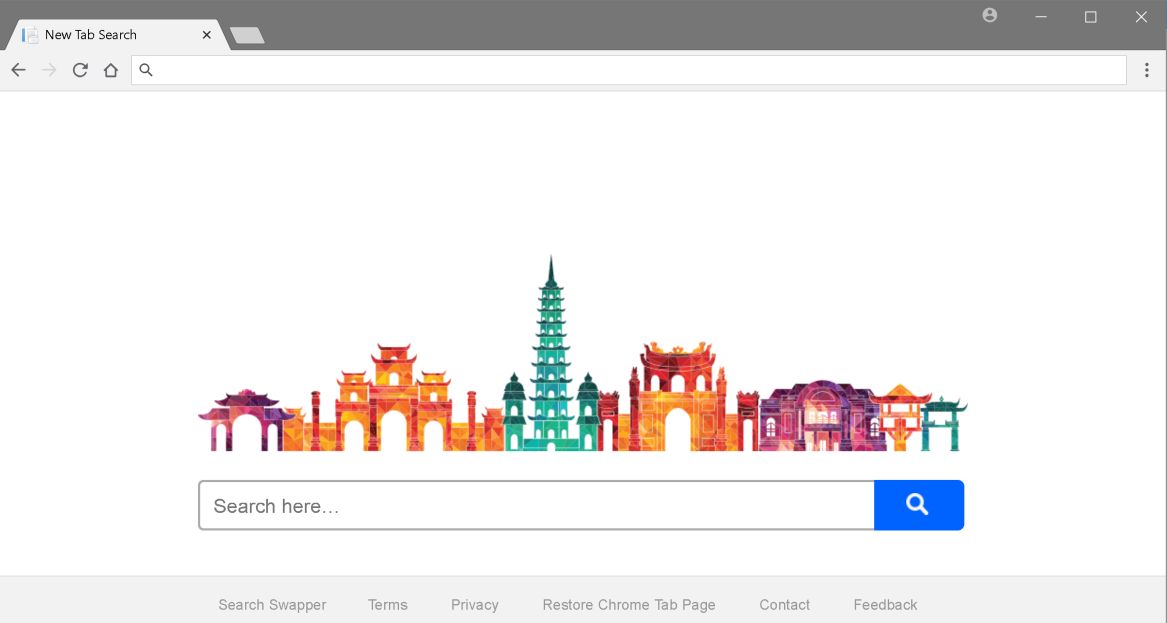Click the colorful city skyline image

click(583, 354)
